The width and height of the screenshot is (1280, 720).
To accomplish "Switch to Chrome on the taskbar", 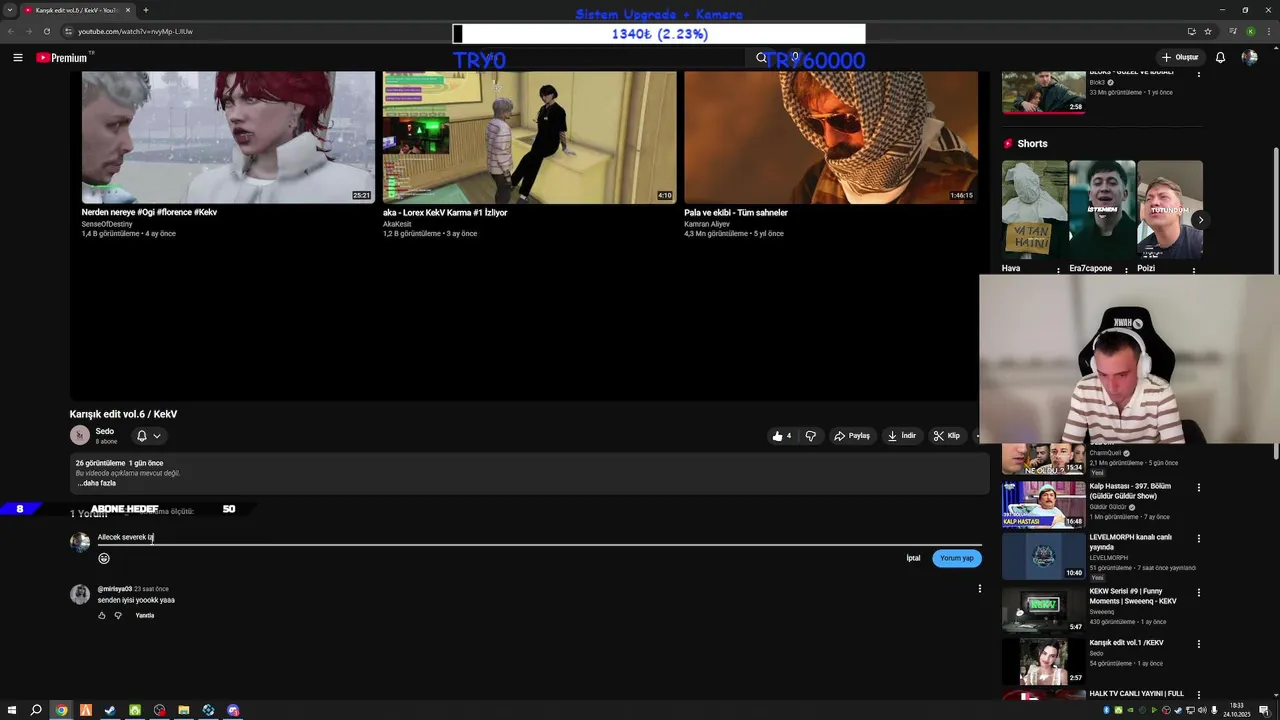I will [x=61, y=710].
